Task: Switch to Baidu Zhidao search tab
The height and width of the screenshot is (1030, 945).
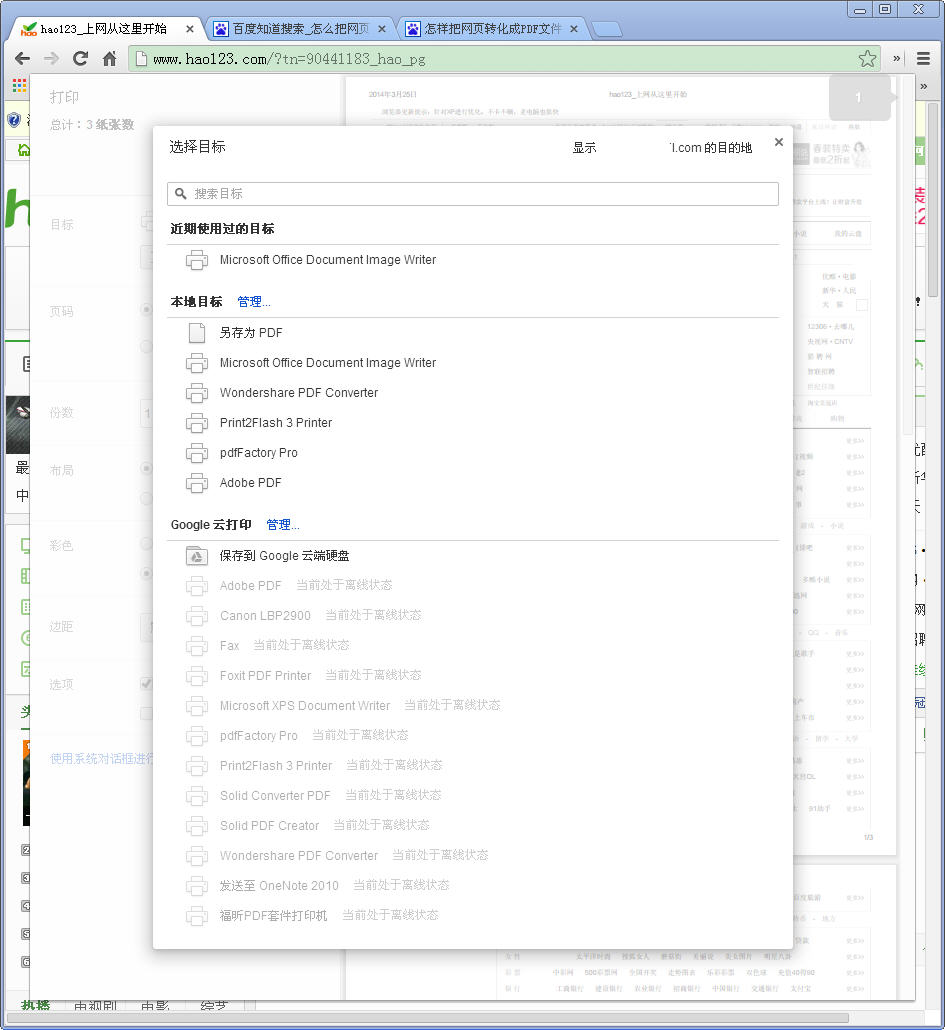Action: pyautogui.click(x=299, y=29)
